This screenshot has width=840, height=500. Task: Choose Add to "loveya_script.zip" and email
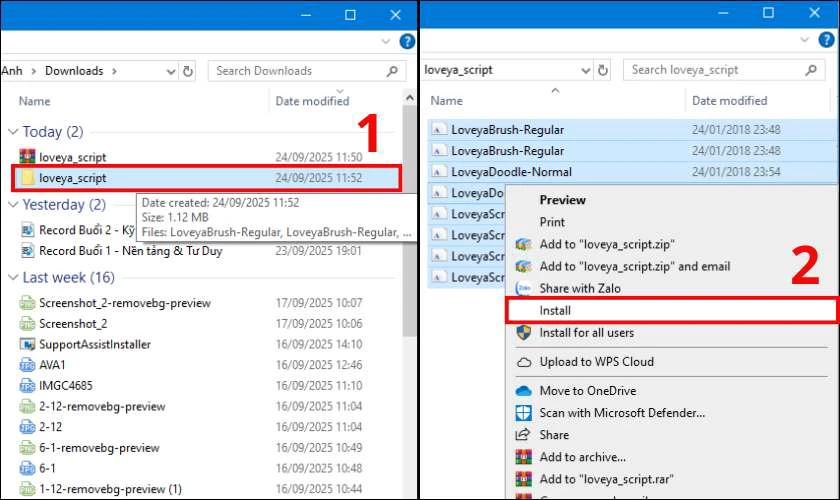(x=635, y=266)
